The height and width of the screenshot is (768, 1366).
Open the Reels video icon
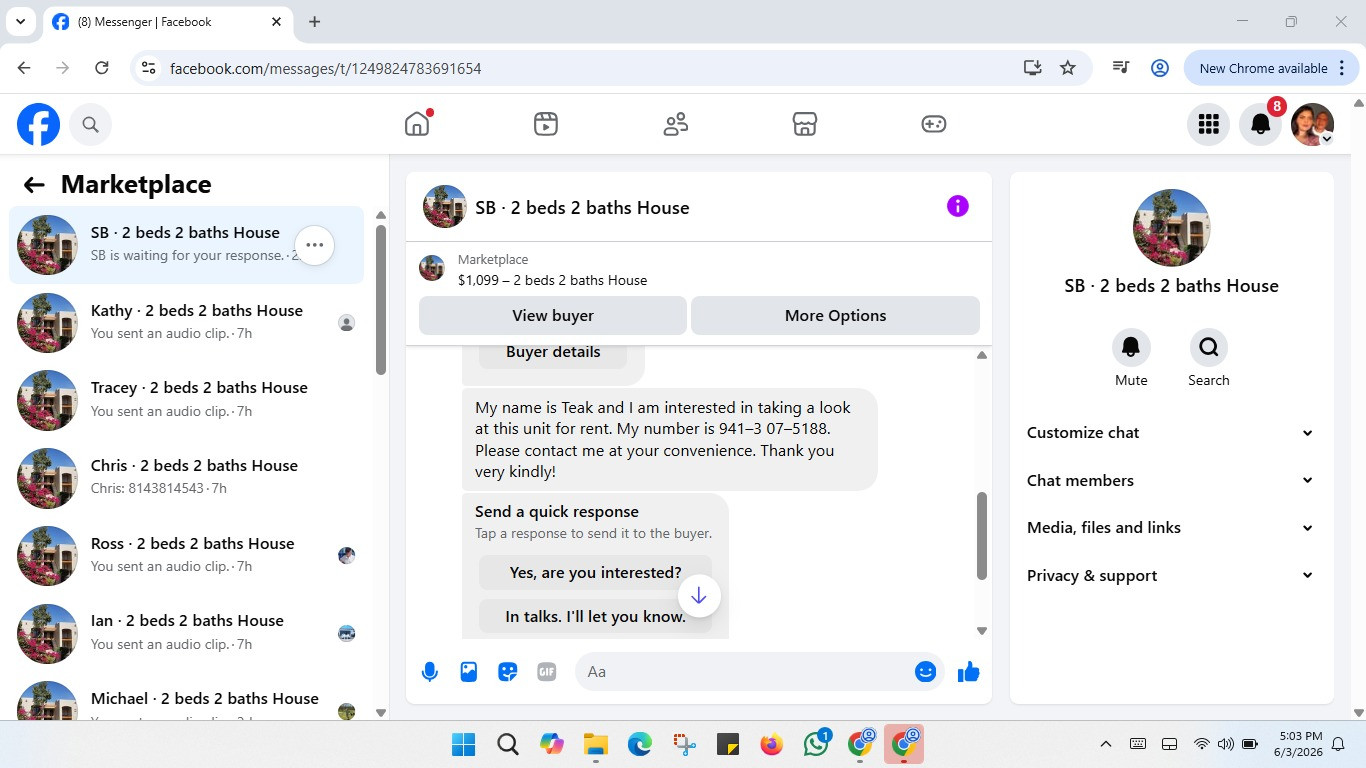(546, 124)
